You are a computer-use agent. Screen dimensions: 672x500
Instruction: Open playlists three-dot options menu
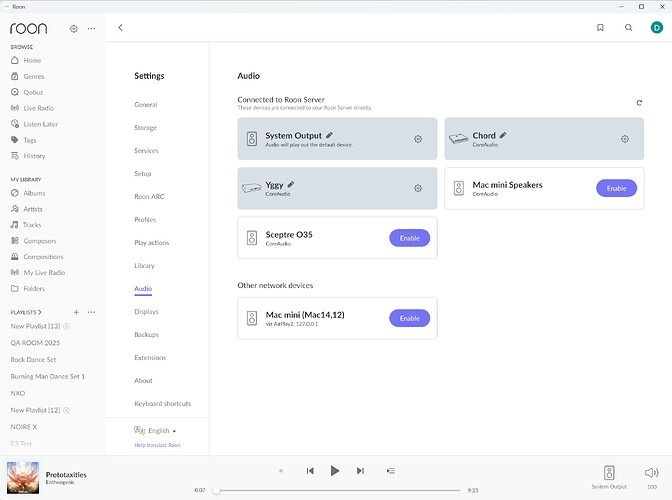tap(91, 312)
